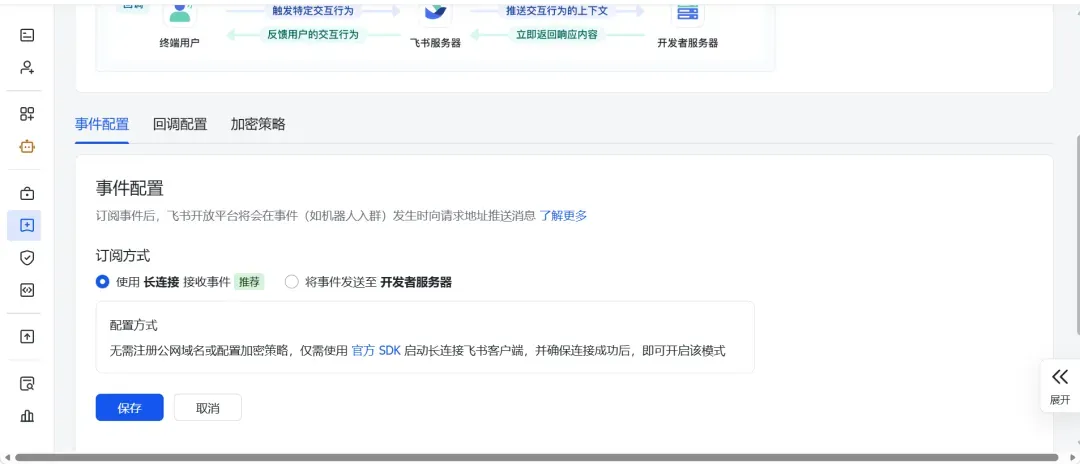This screenshot has height=464, width=1080.
Task: Click the briefcase icon in sidebar
Action: tap(27, 193)
